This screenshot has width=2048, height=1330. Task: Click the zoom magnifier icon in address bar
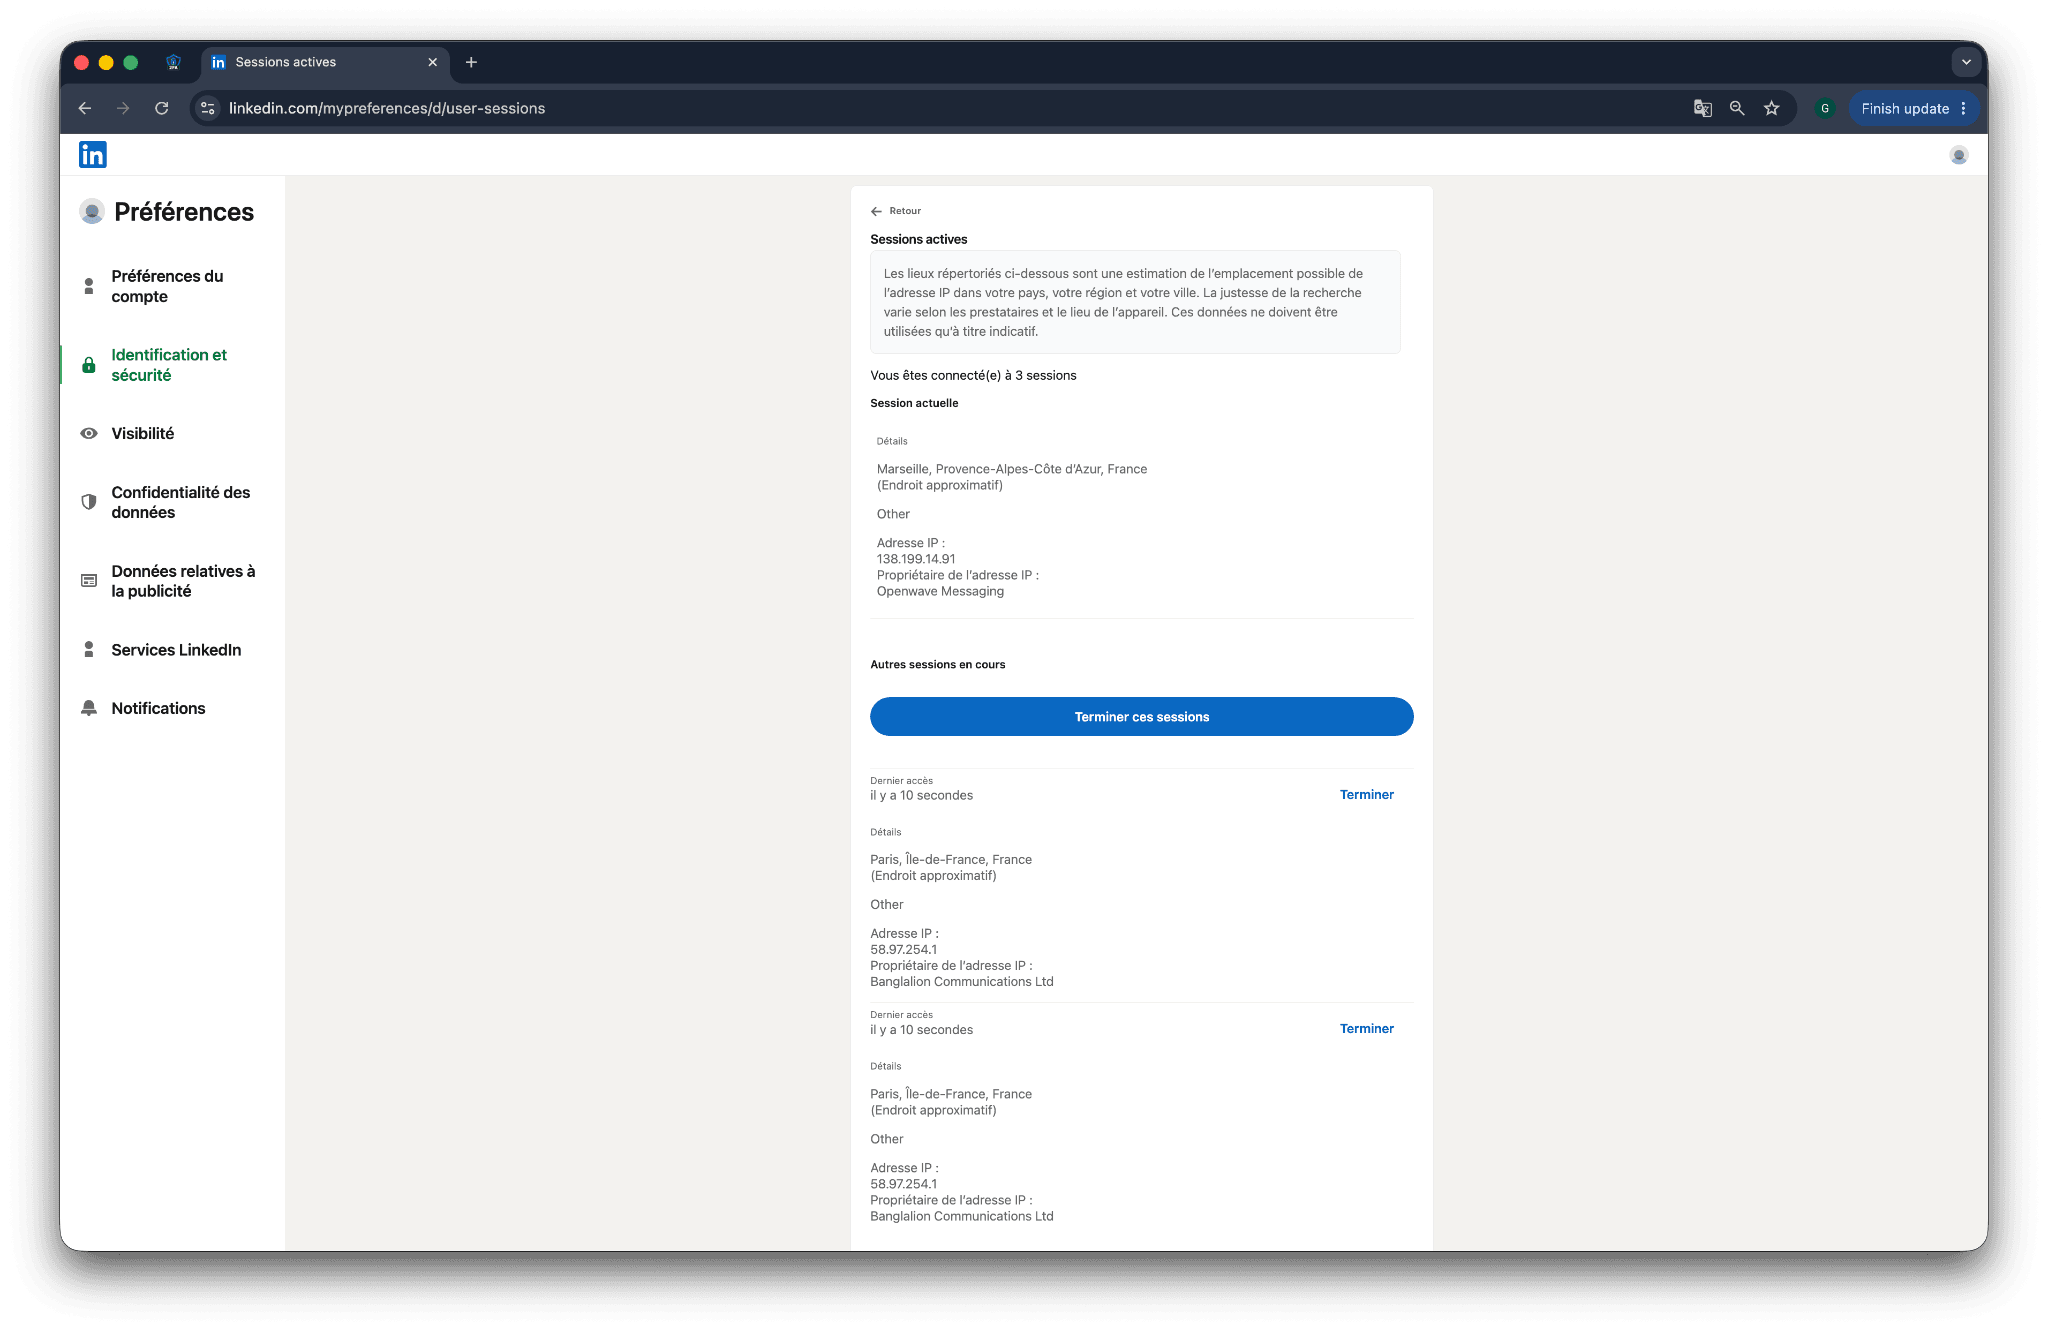click(x=1737, y=108)
